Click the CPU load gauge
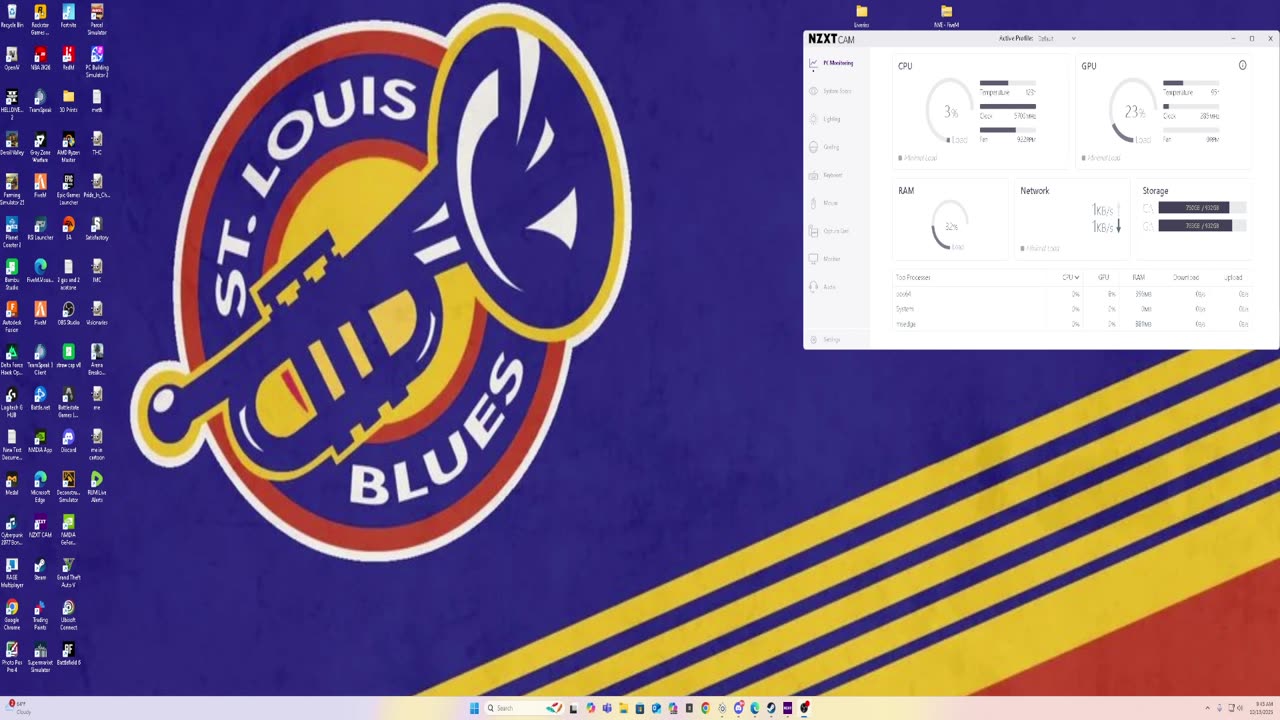The width and height of the screenshot is (1280, 720). (x=950, y=112)
